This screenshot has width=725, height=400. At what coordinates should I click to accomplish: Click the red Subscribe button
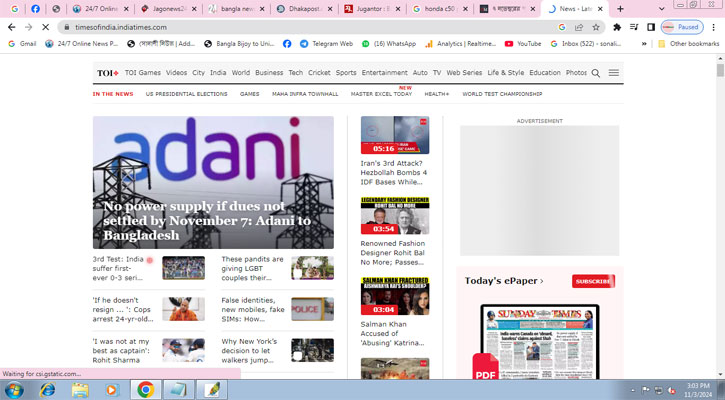pyautogui.click(x=593, y=281)
